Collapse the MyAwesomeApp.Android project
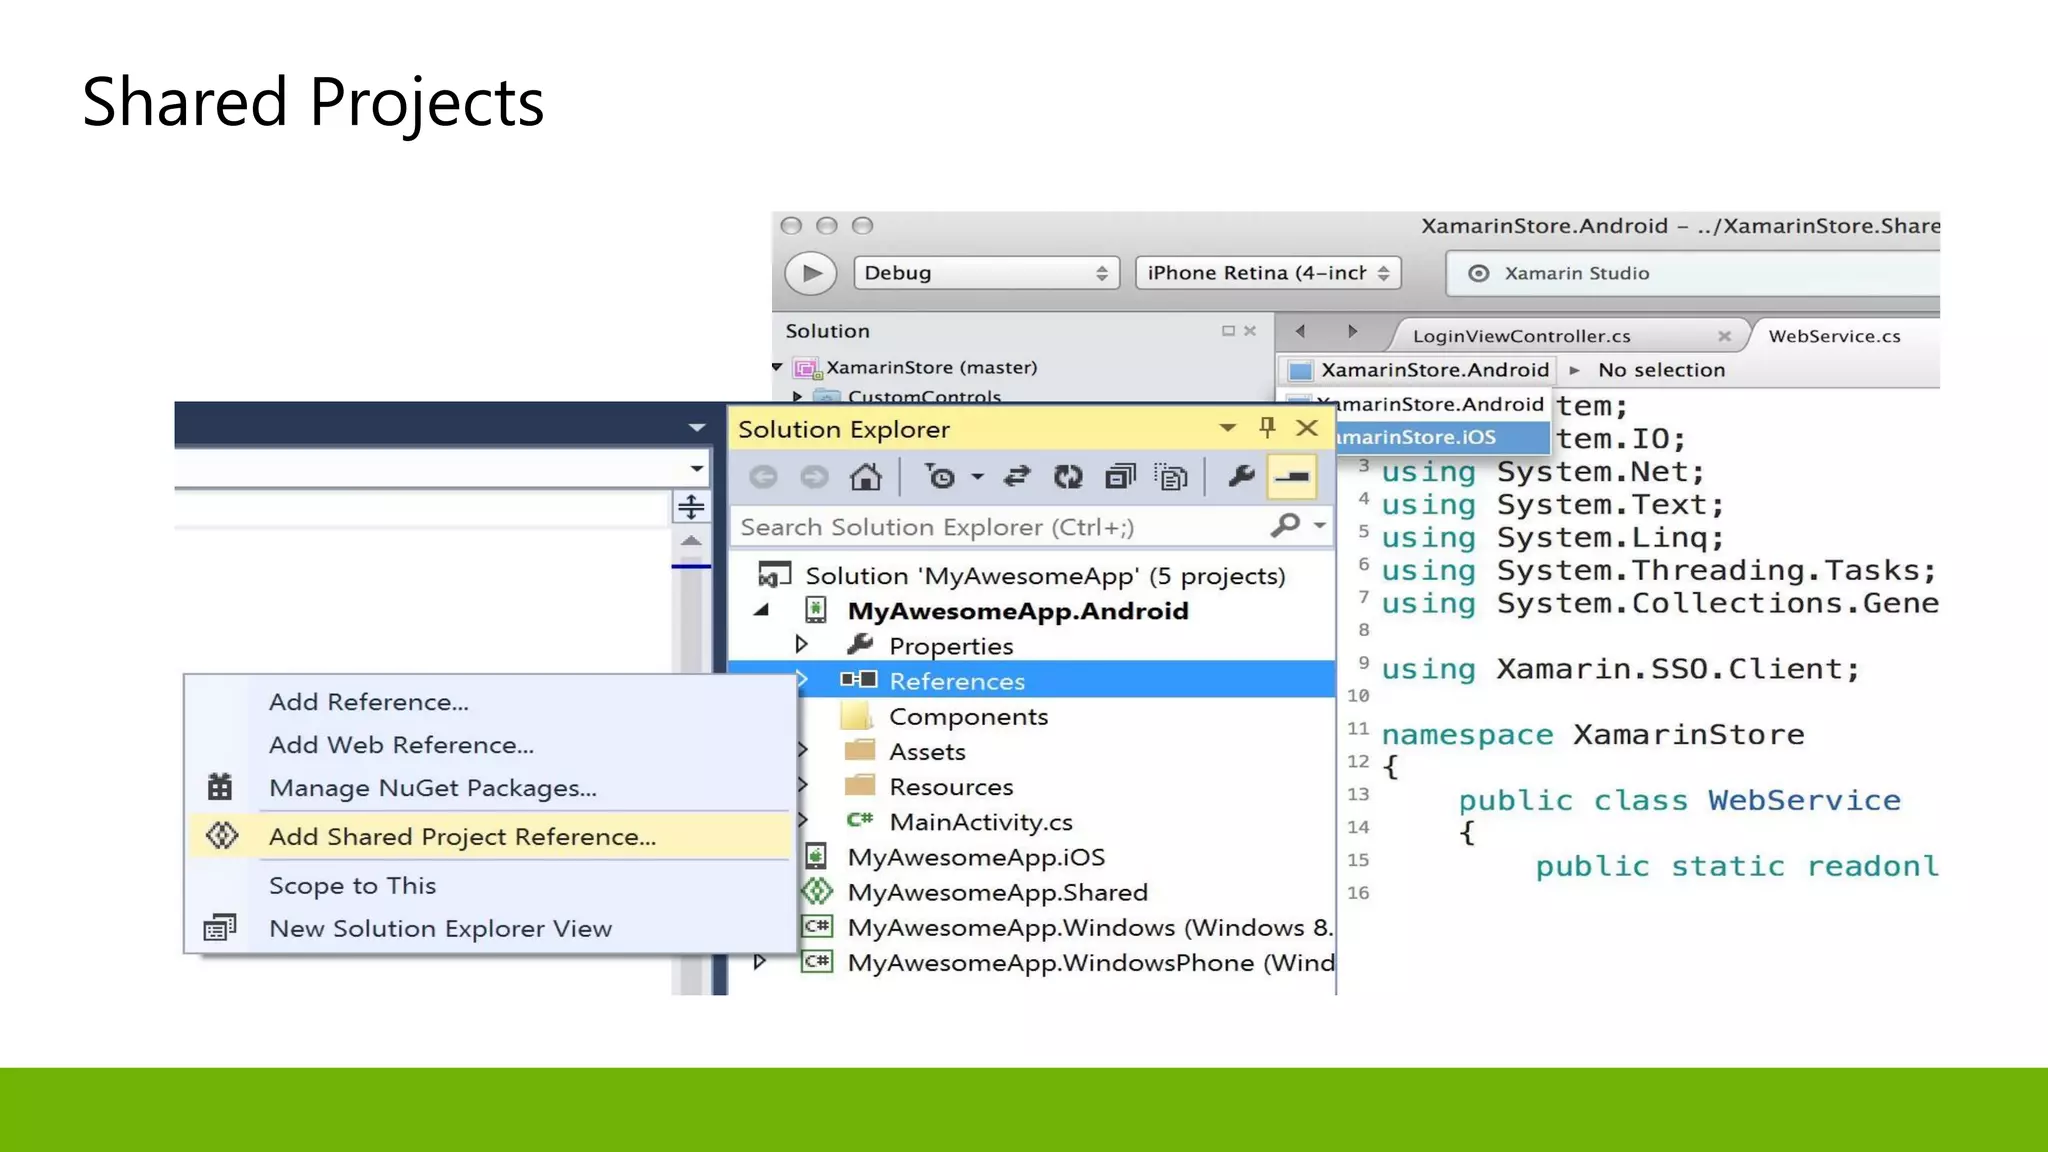 click(x=762, y=610)
